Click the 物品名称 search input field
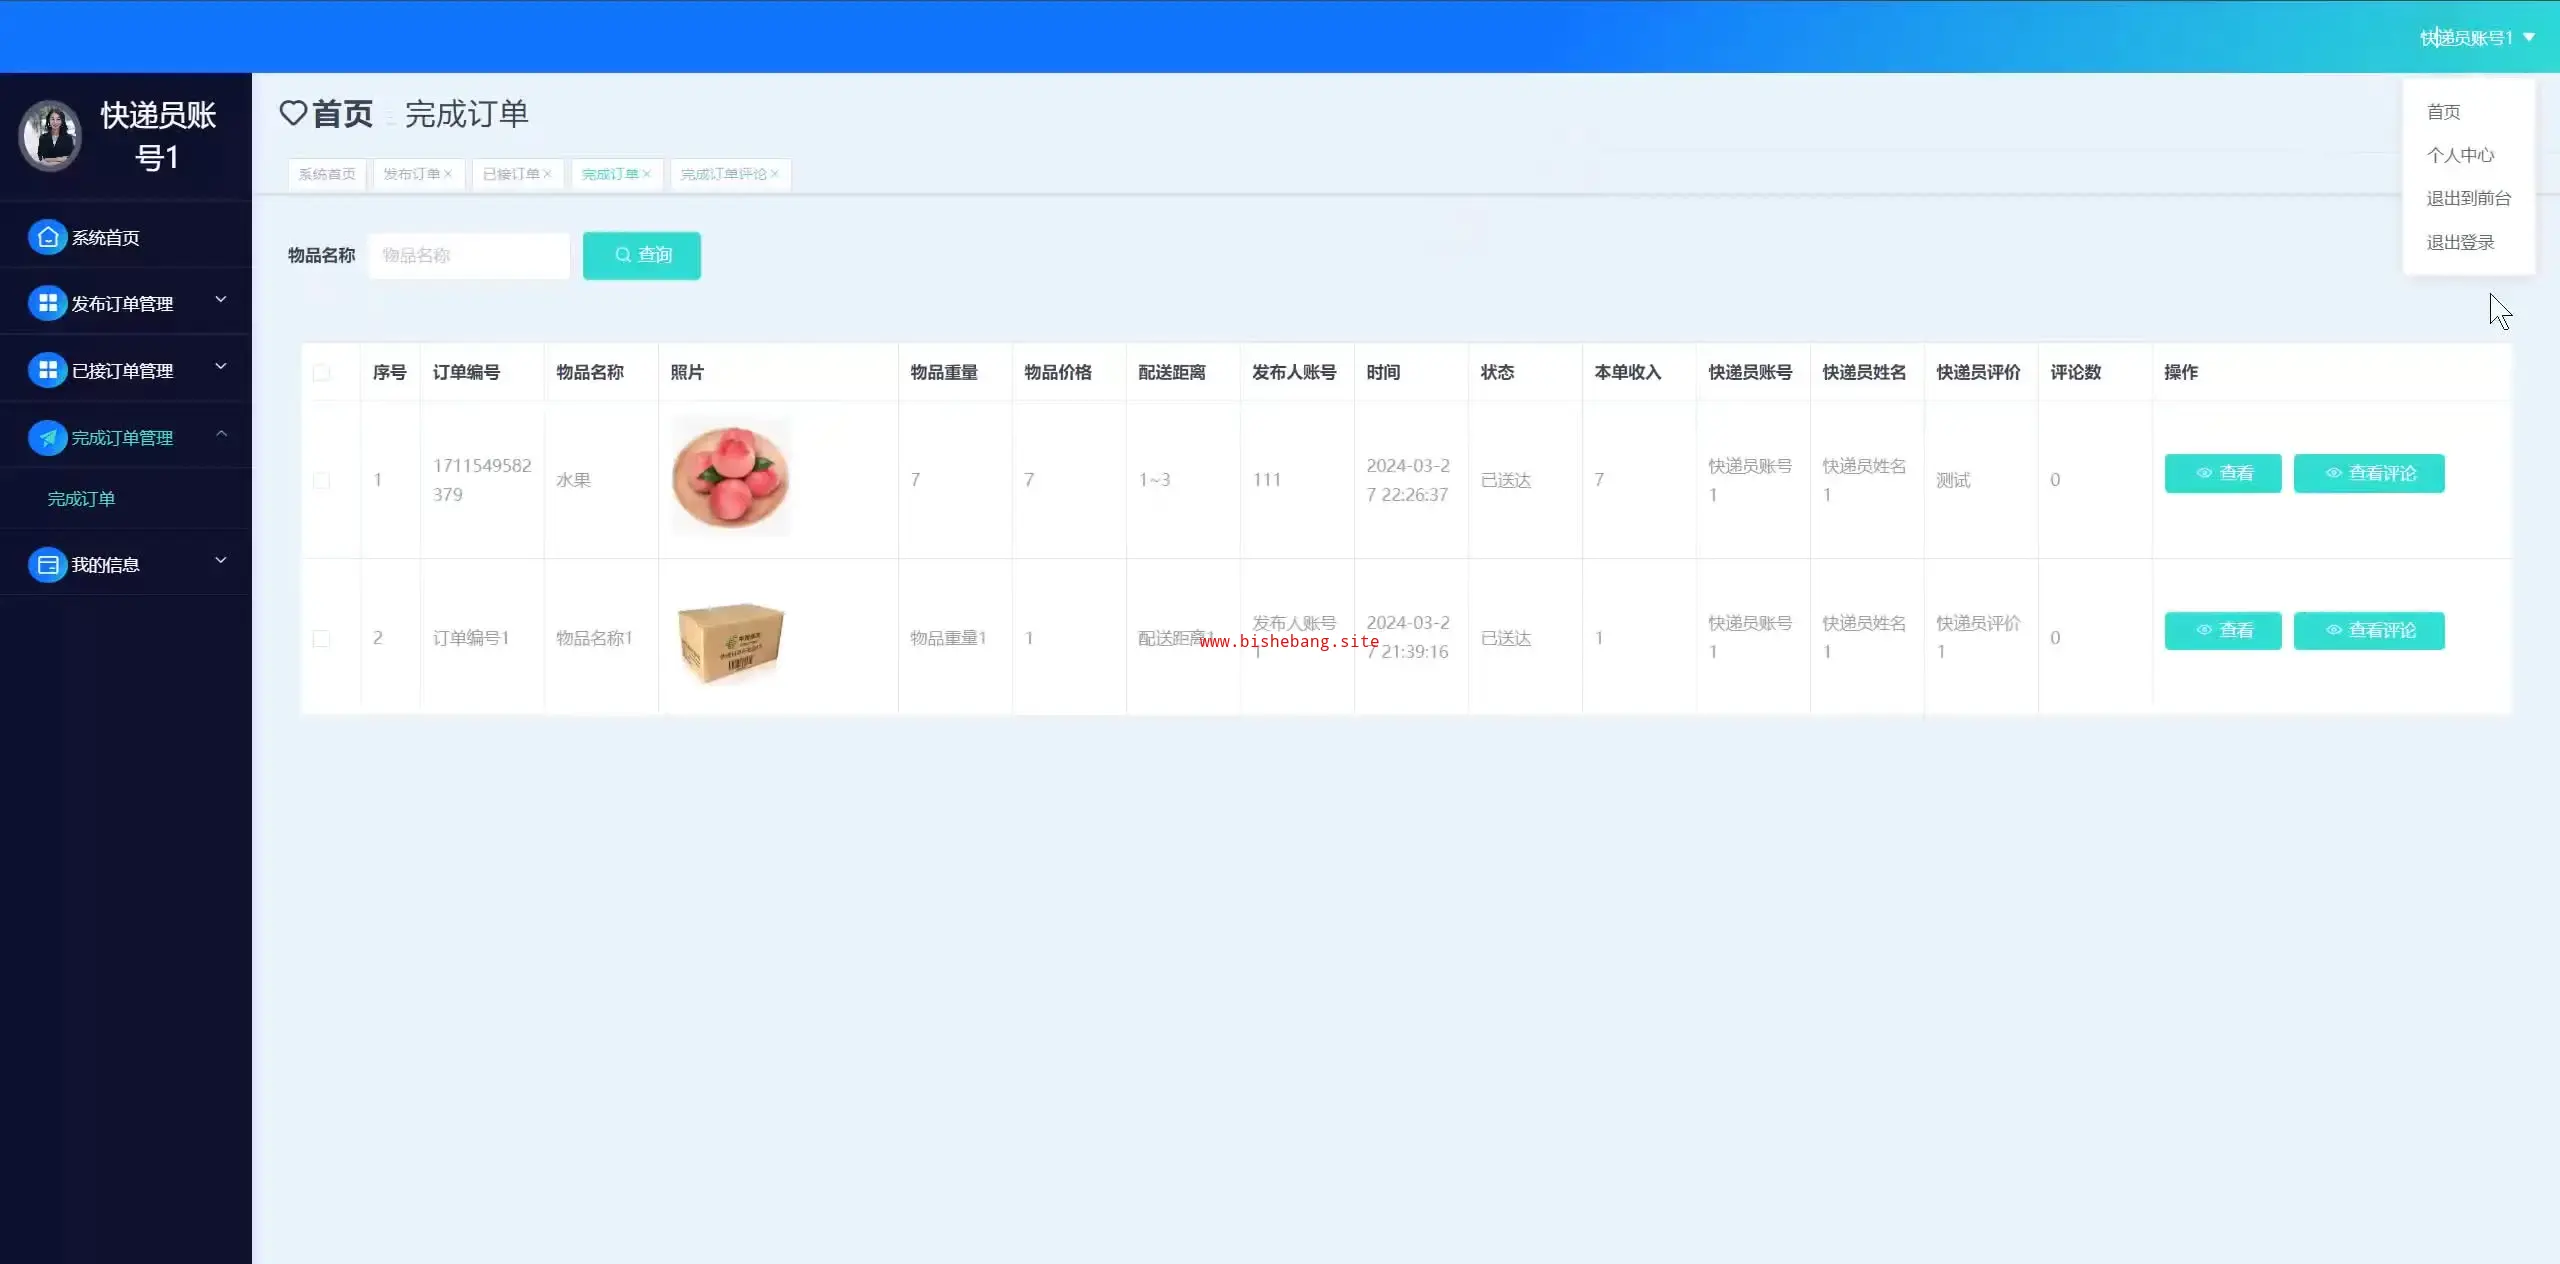This screenshot has width=2560, height=1264. tap(468, 255)
